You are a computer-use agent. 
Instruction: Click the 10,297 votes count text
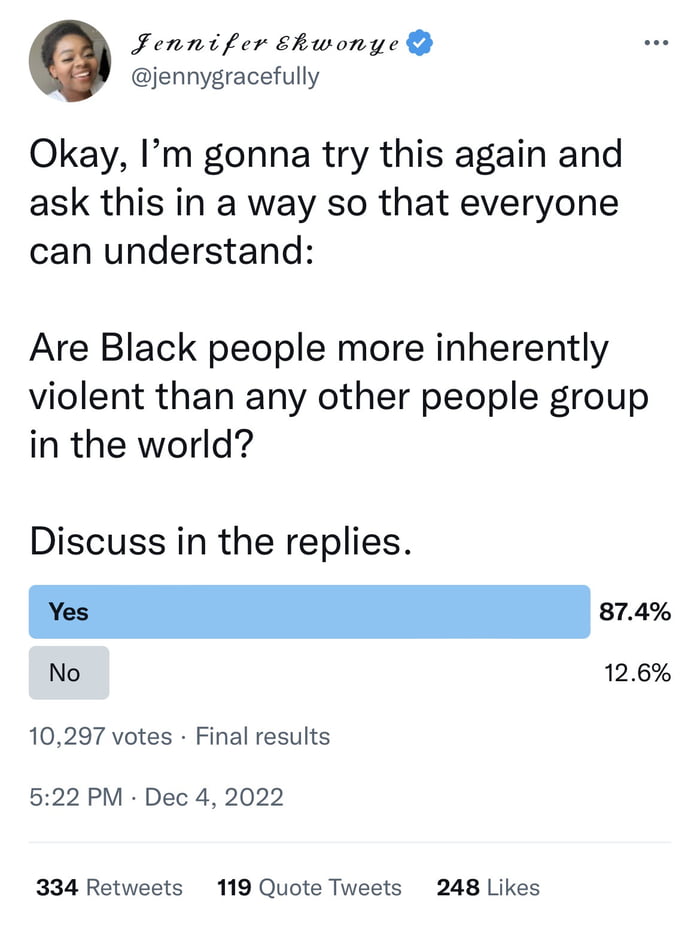[101, 737]
